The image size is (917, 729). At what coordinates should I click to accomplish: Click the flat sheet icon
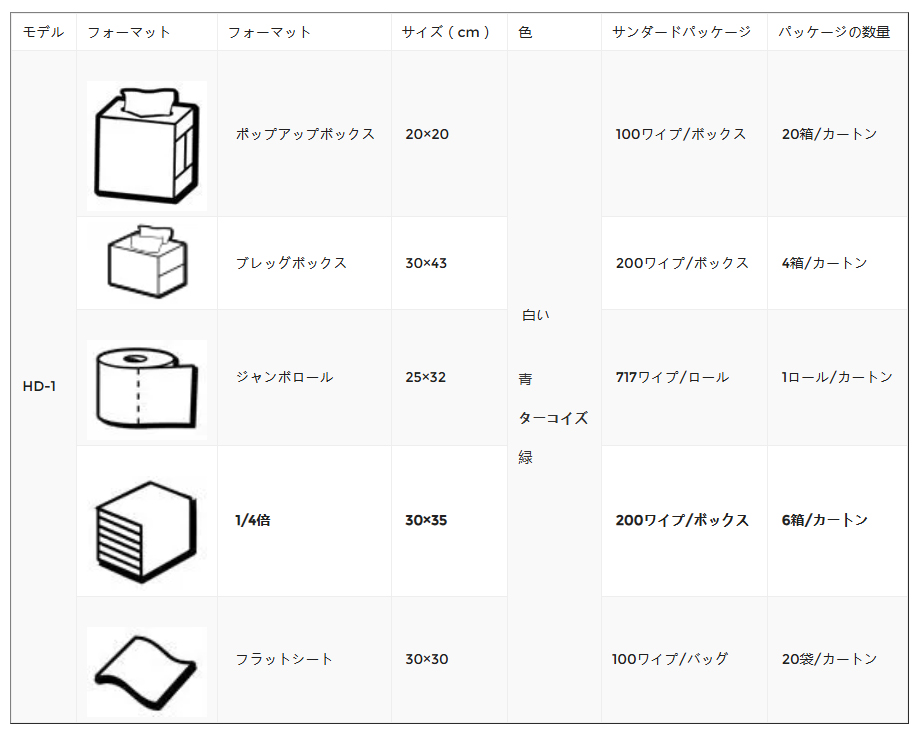pos(147,672)
